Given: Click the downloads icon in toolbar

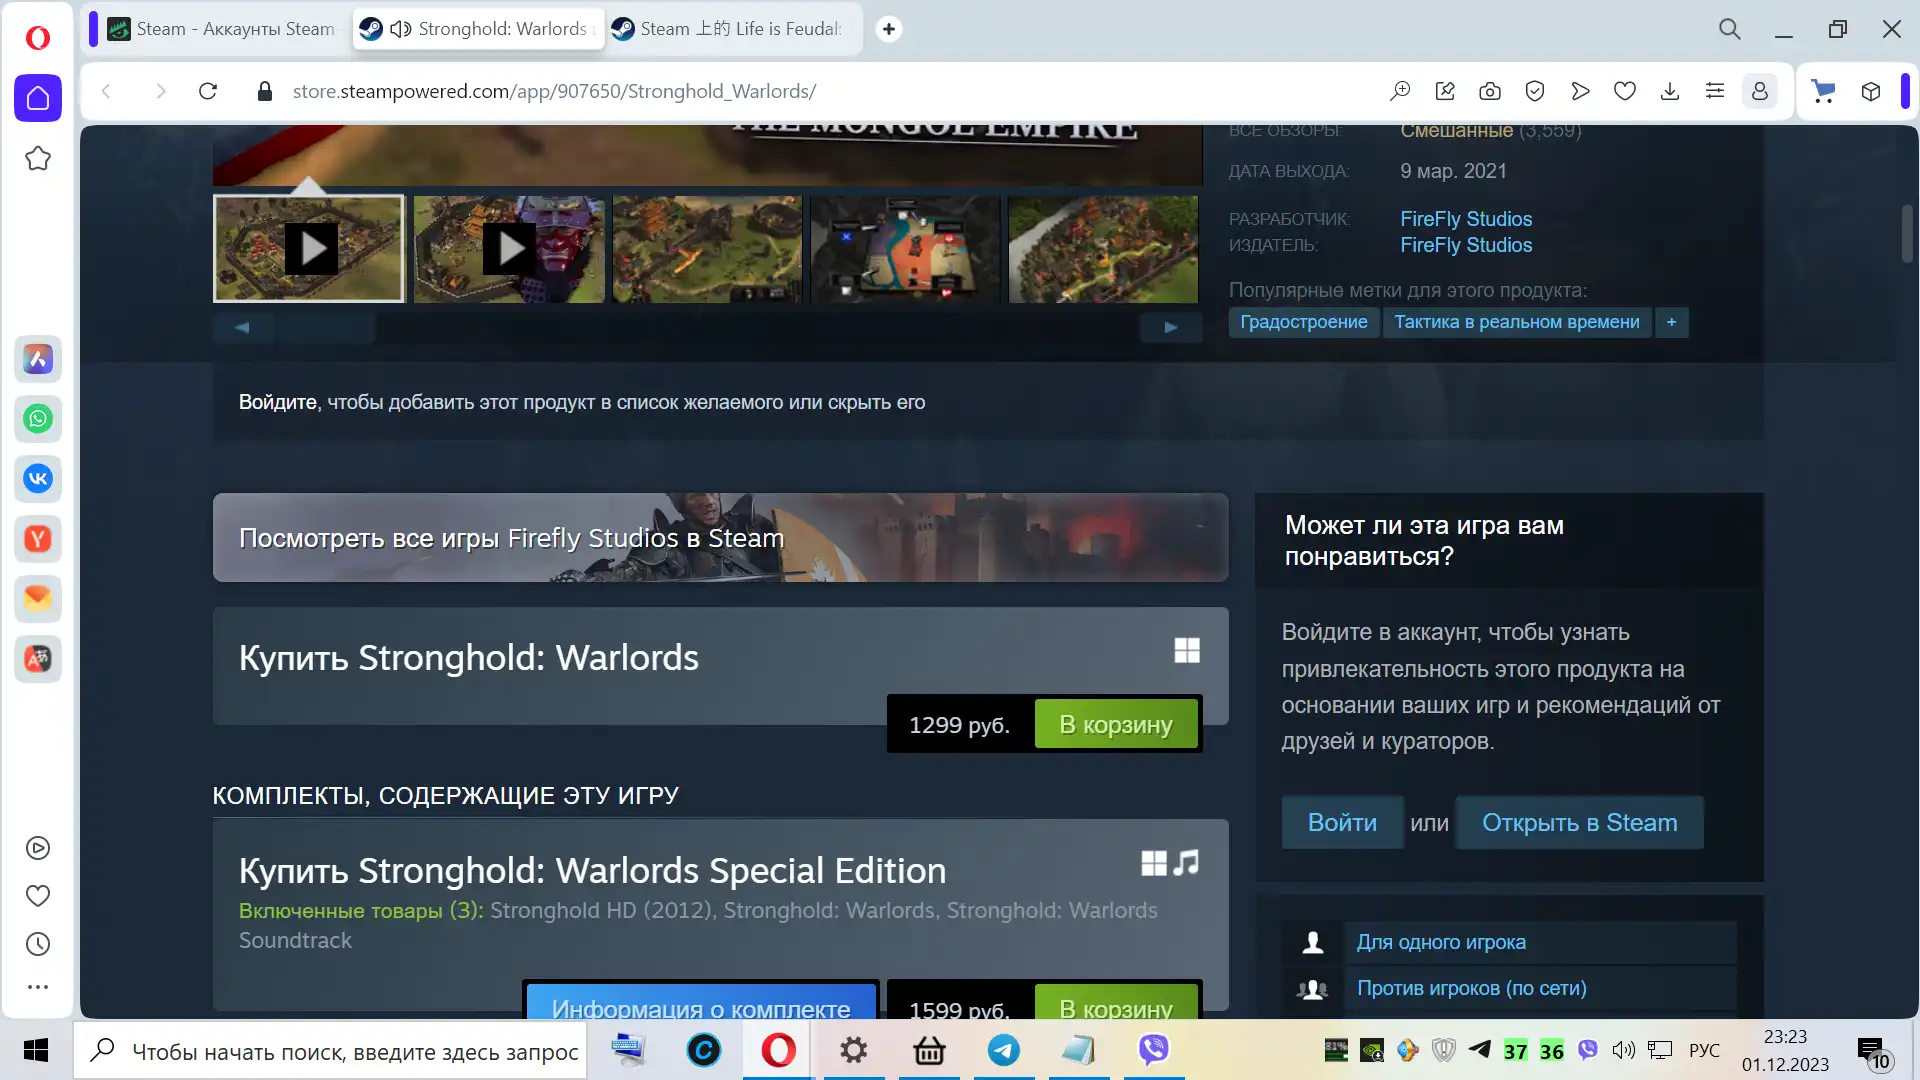Looking at the screenshot, I should (x=1670, y=91).
